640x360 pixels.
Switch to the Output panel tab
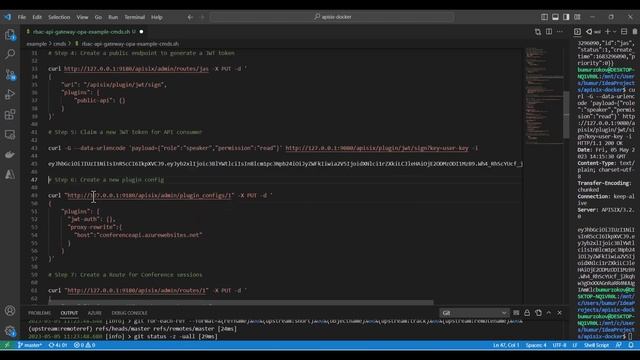click(x=69, y=313)
